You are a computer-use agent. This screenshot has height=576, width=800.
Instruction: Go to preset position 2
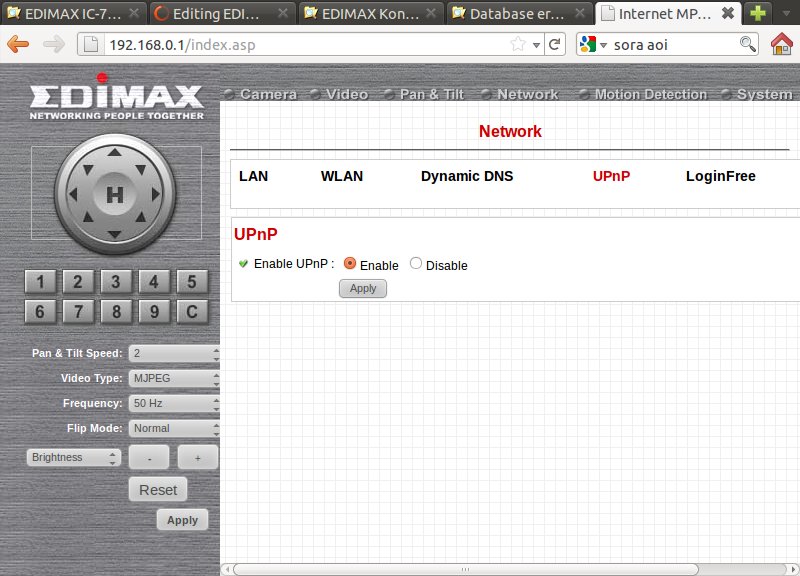(x=78, y=282)
